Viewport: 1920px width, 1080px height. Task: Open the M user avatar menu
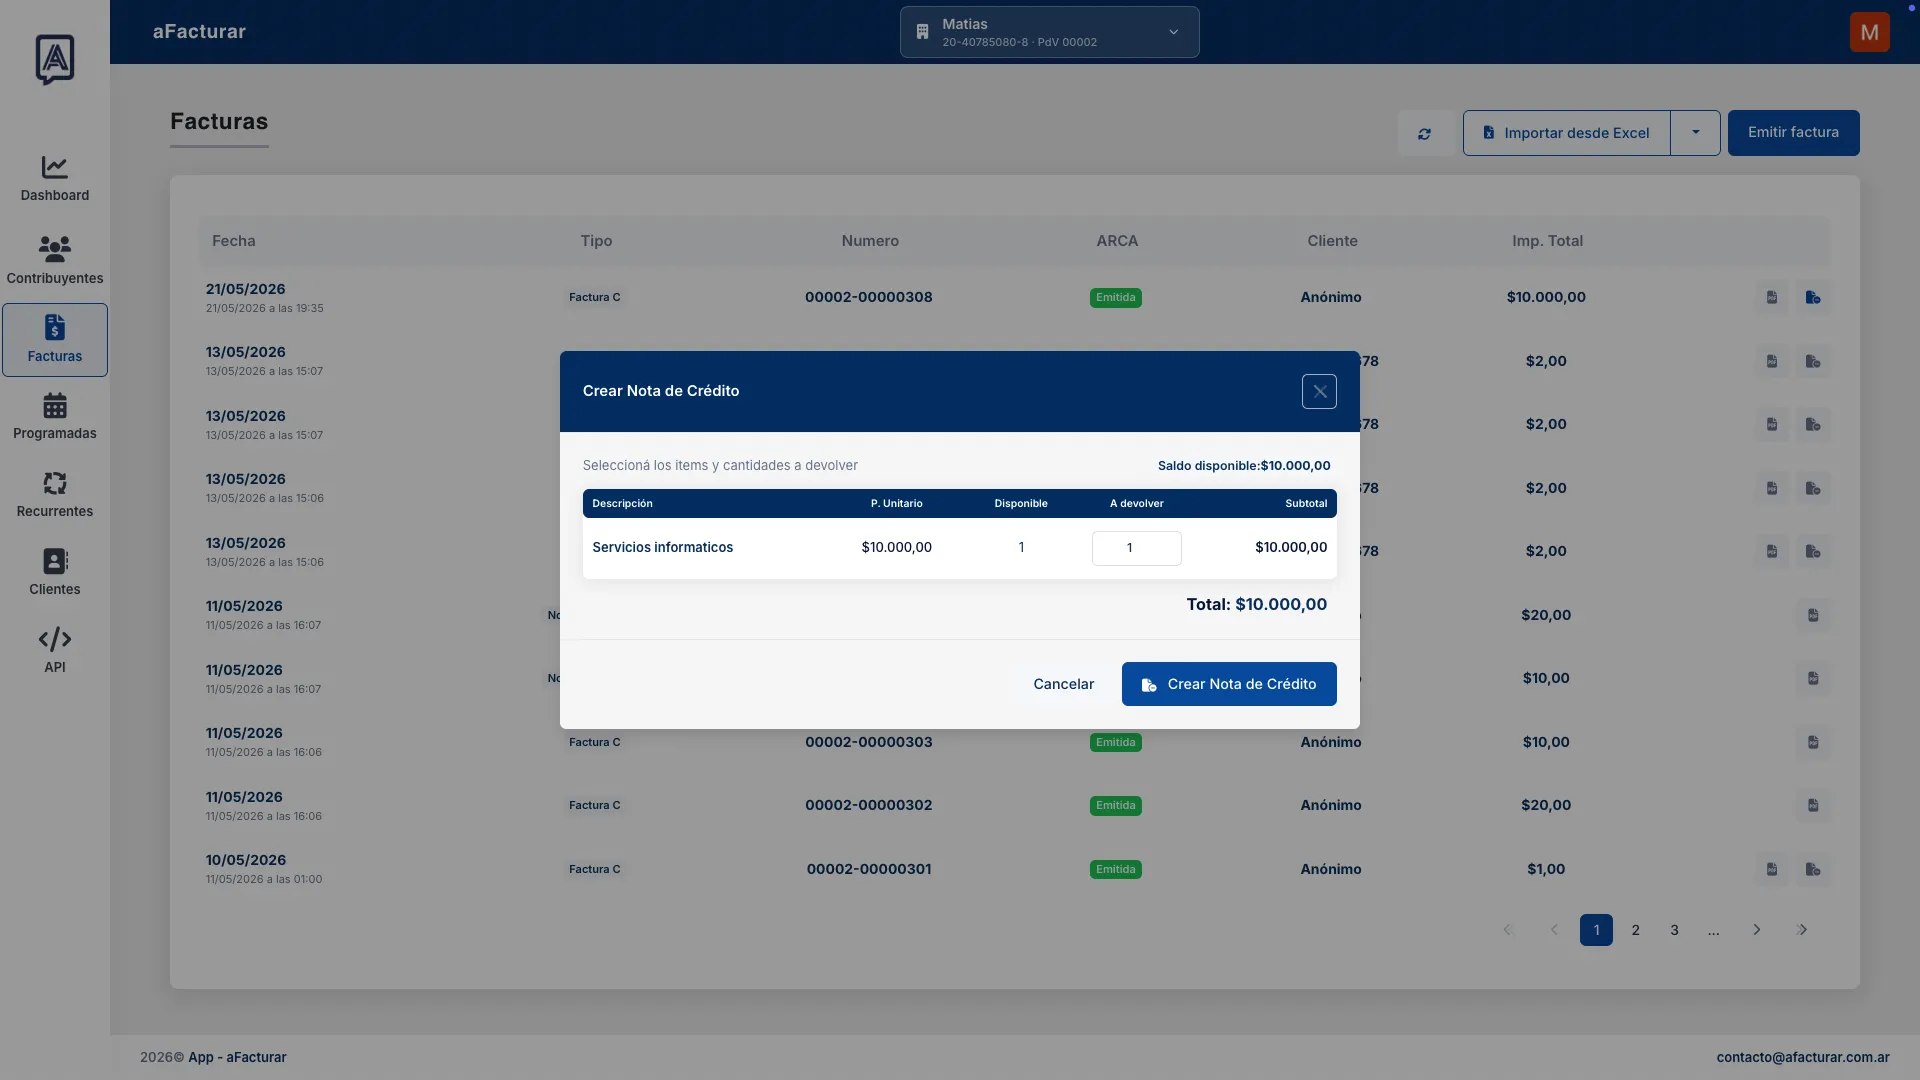tap(1869, 32)
